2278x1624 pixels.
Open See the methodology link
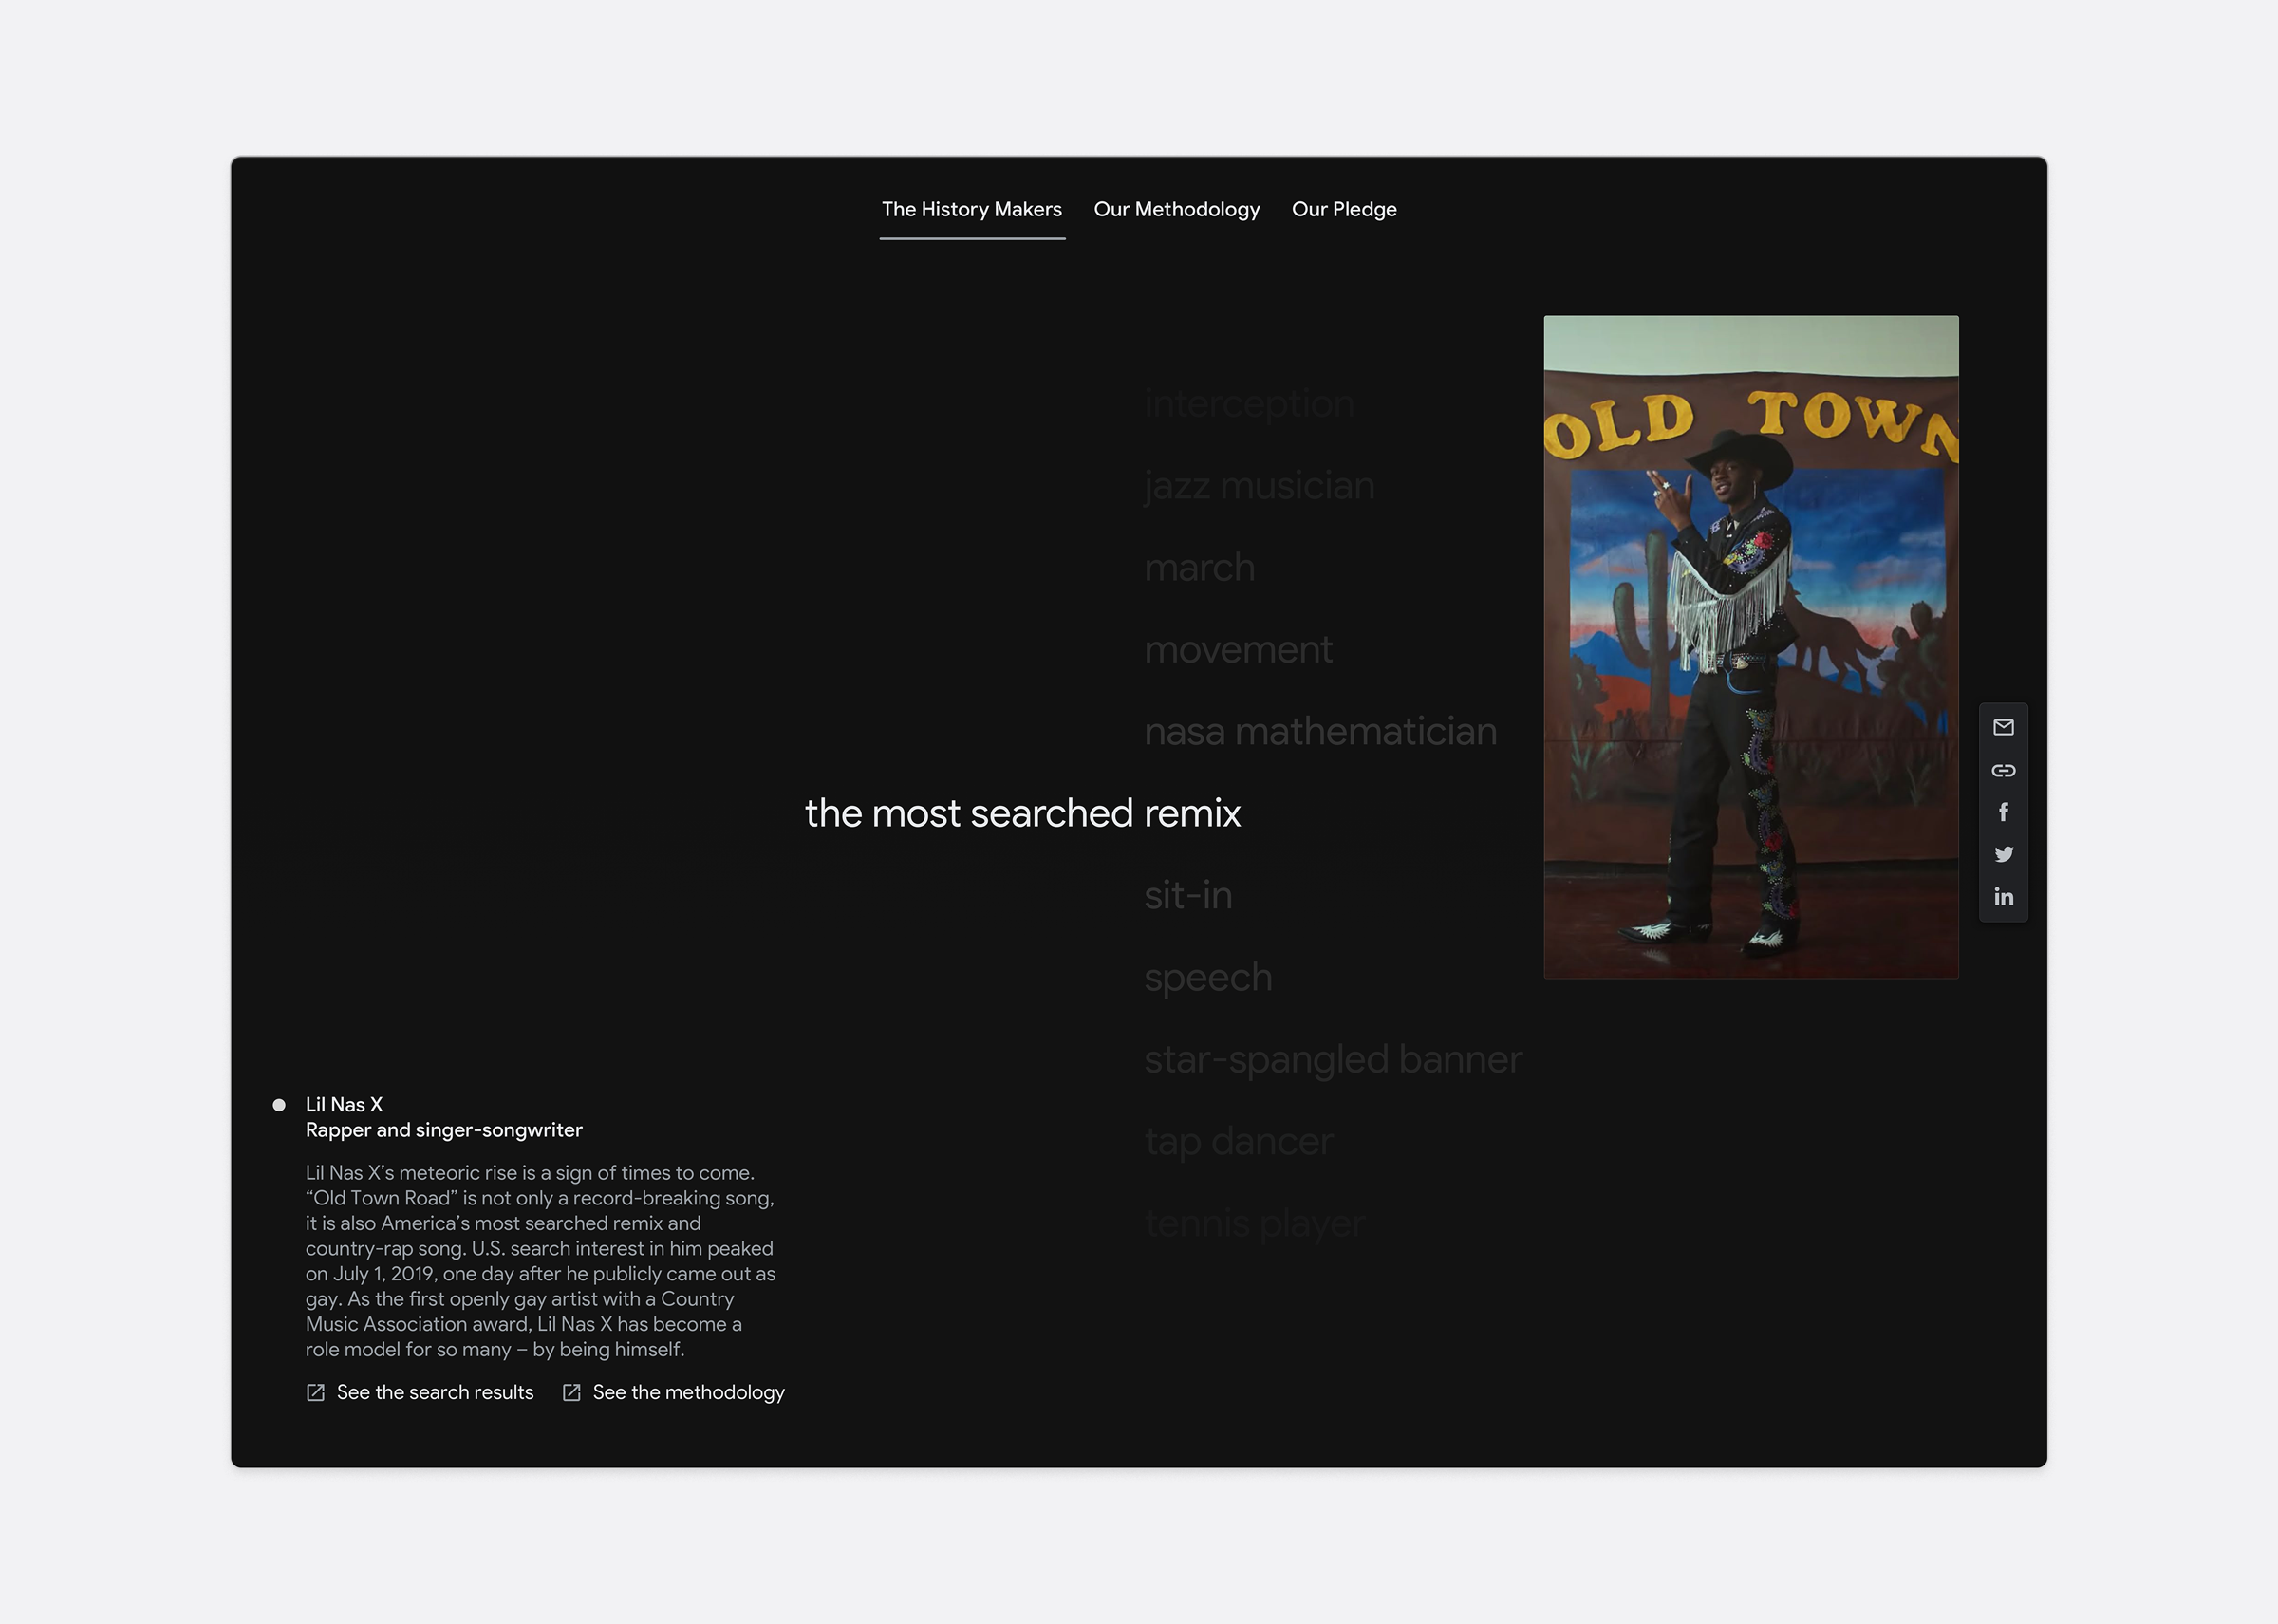689,1392
